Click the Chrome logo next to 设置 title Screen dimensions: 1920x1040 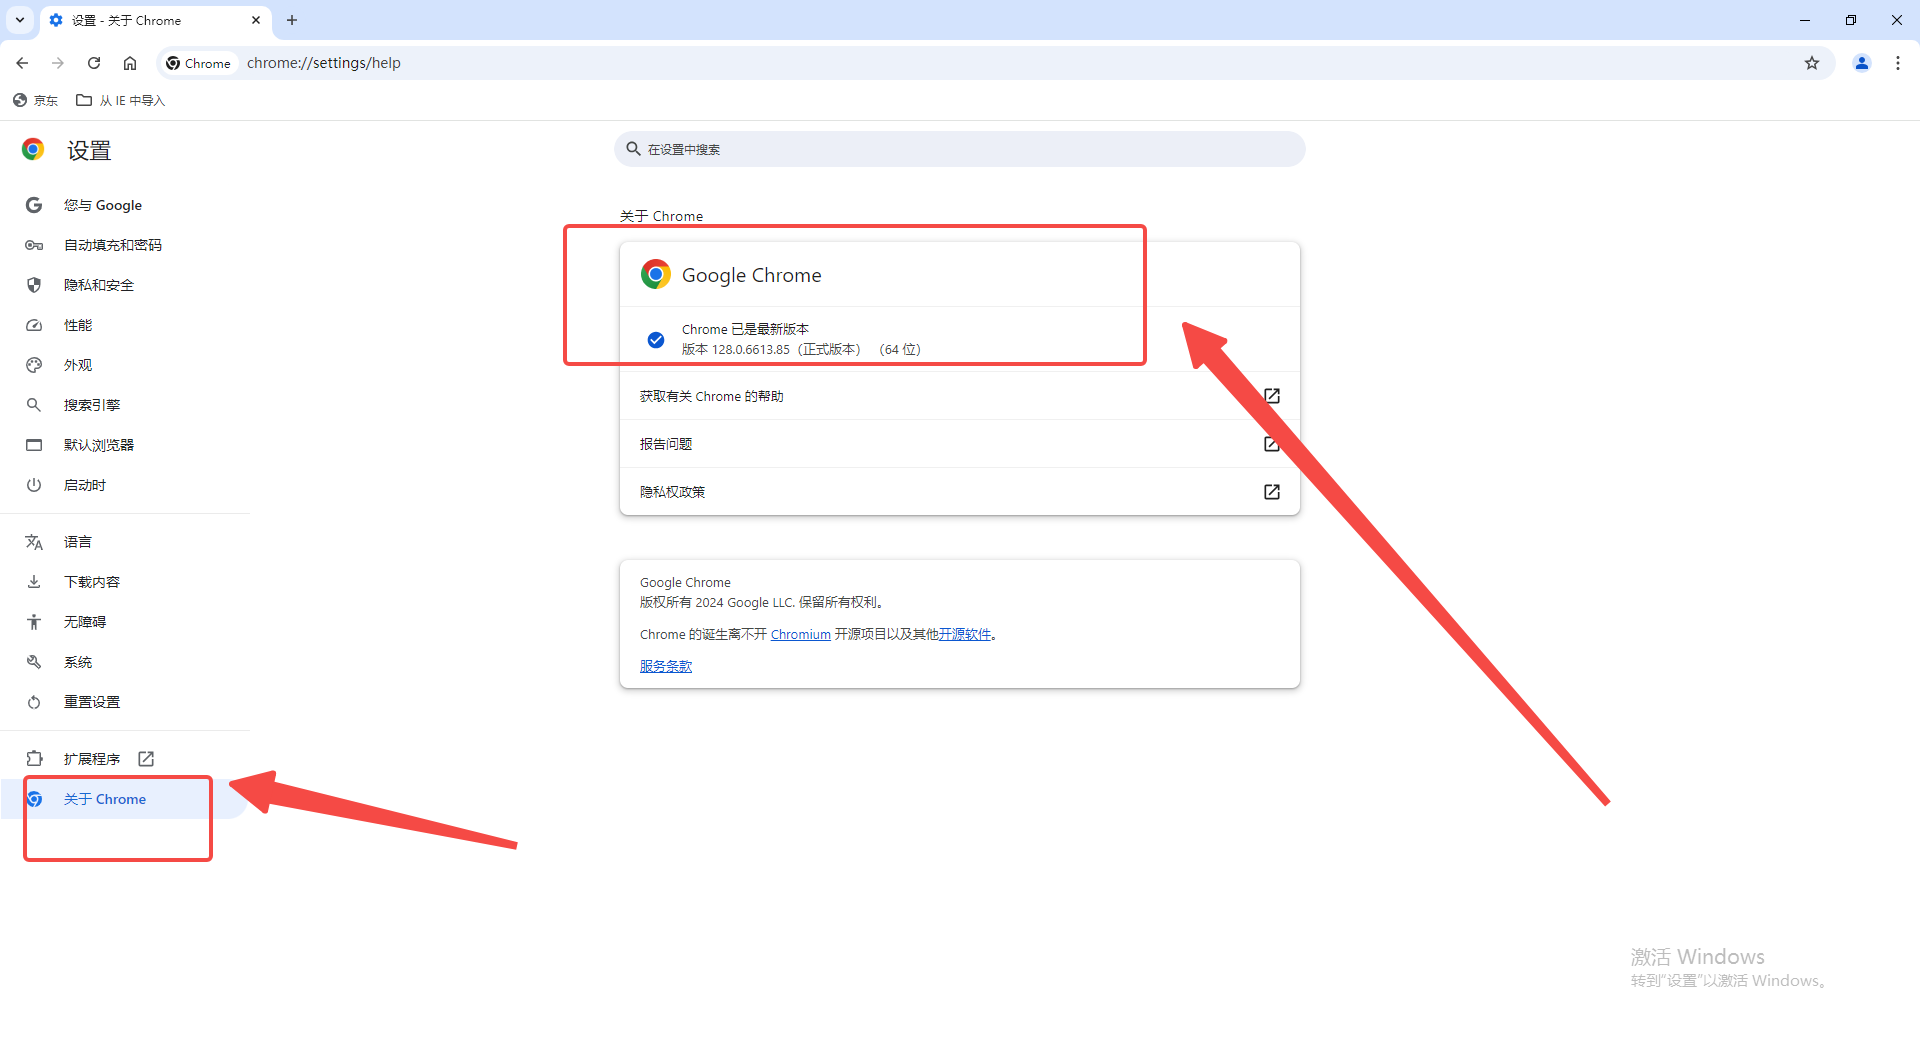(33, 150)
